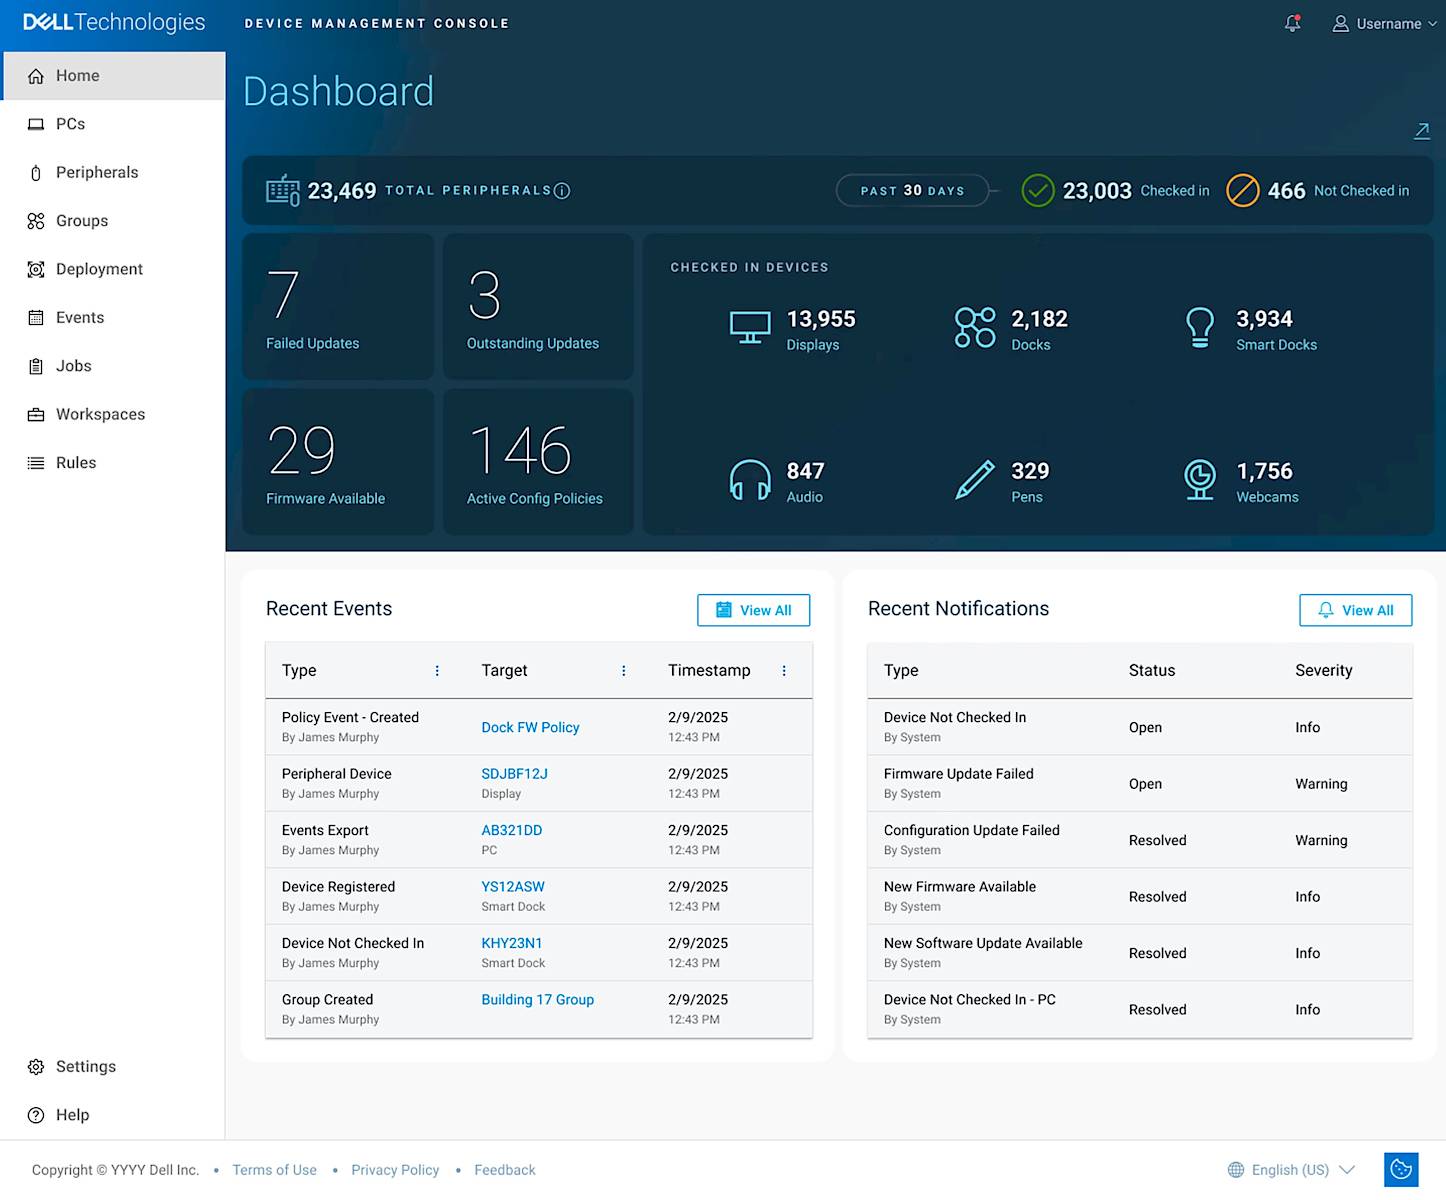This screenshot has height=1200, width=1446.
Task: Open Target column options menu
Action: pos(624,671)
